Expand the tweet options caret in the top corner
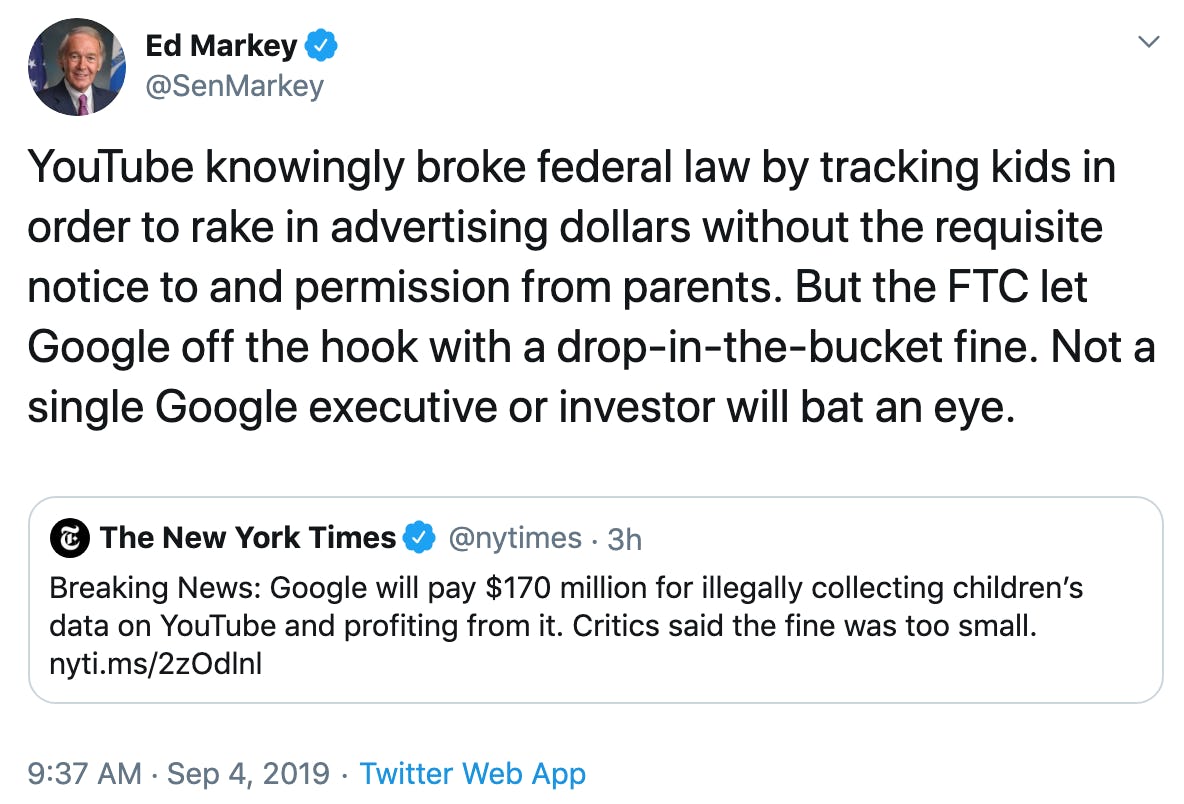Viewport: 1184px width, 804px height. click(1146, 40)
